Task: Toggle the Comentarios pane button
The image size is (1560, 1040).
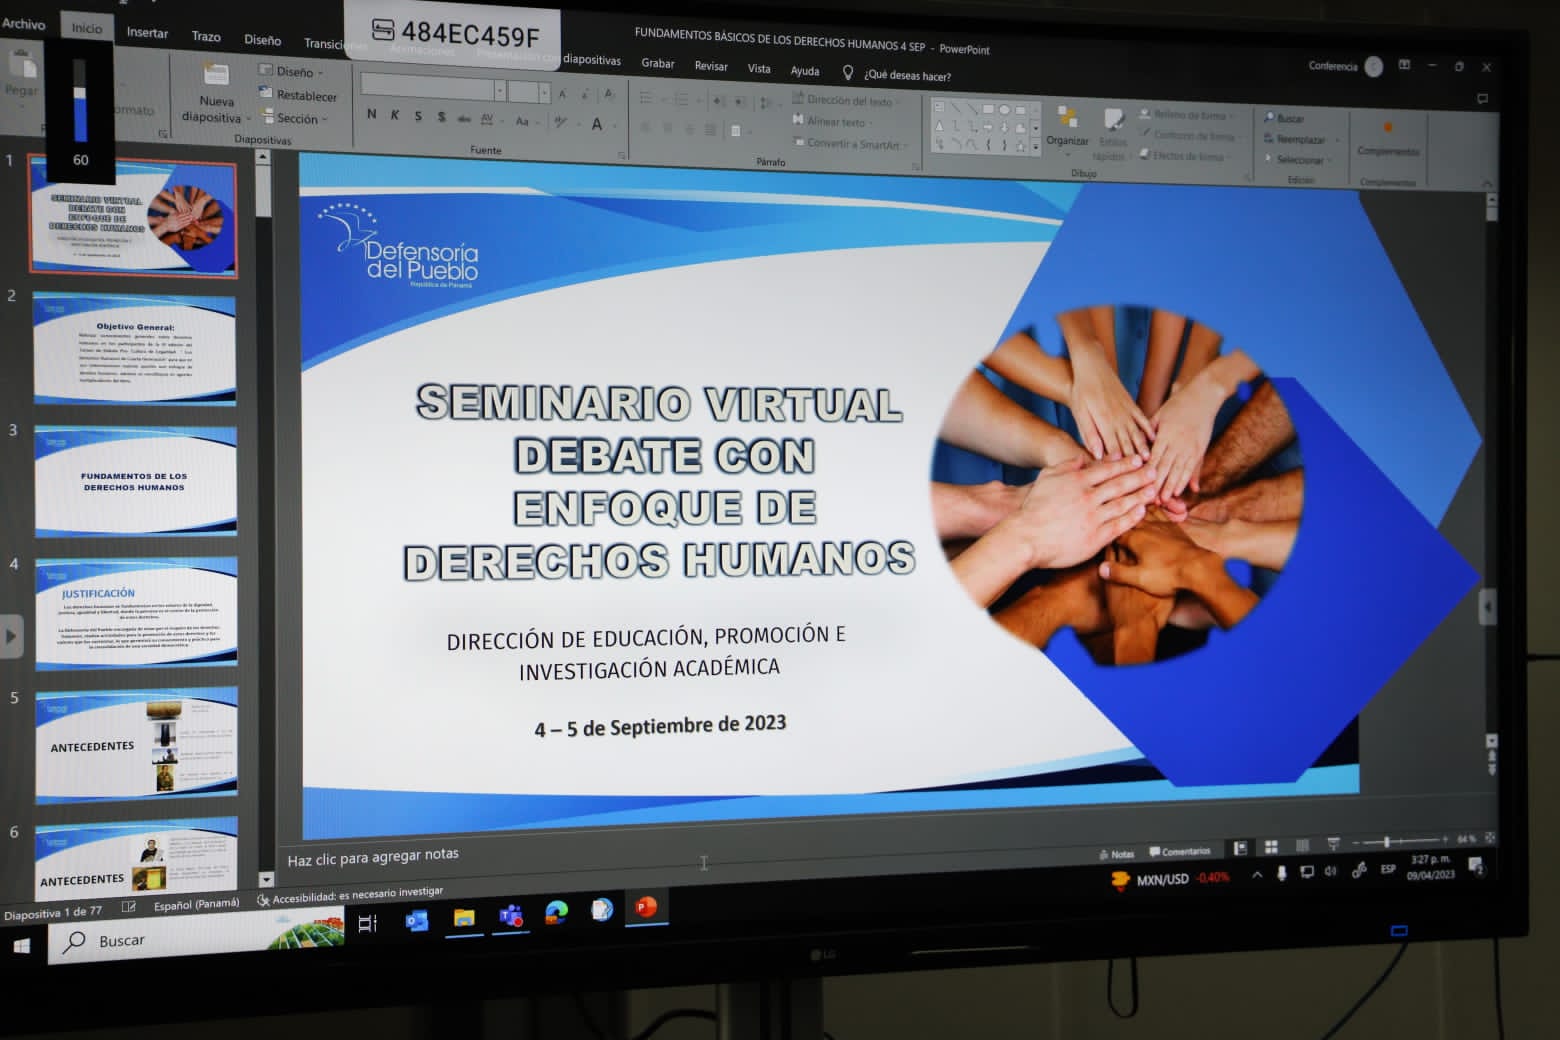Action: (x=1180, y=852)
